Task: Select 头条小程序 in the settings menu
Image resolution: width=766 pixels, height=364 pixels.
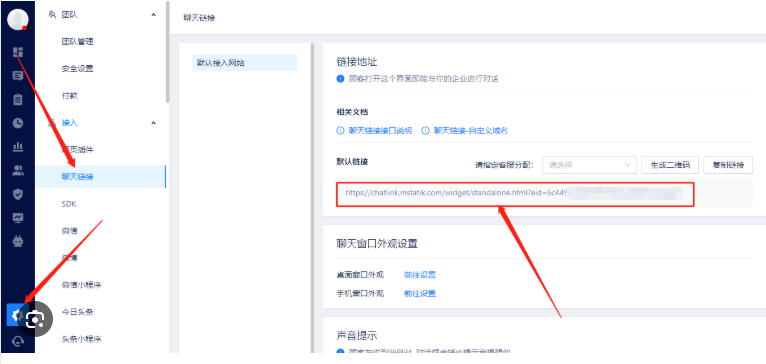Action: (x=81, y=339)
